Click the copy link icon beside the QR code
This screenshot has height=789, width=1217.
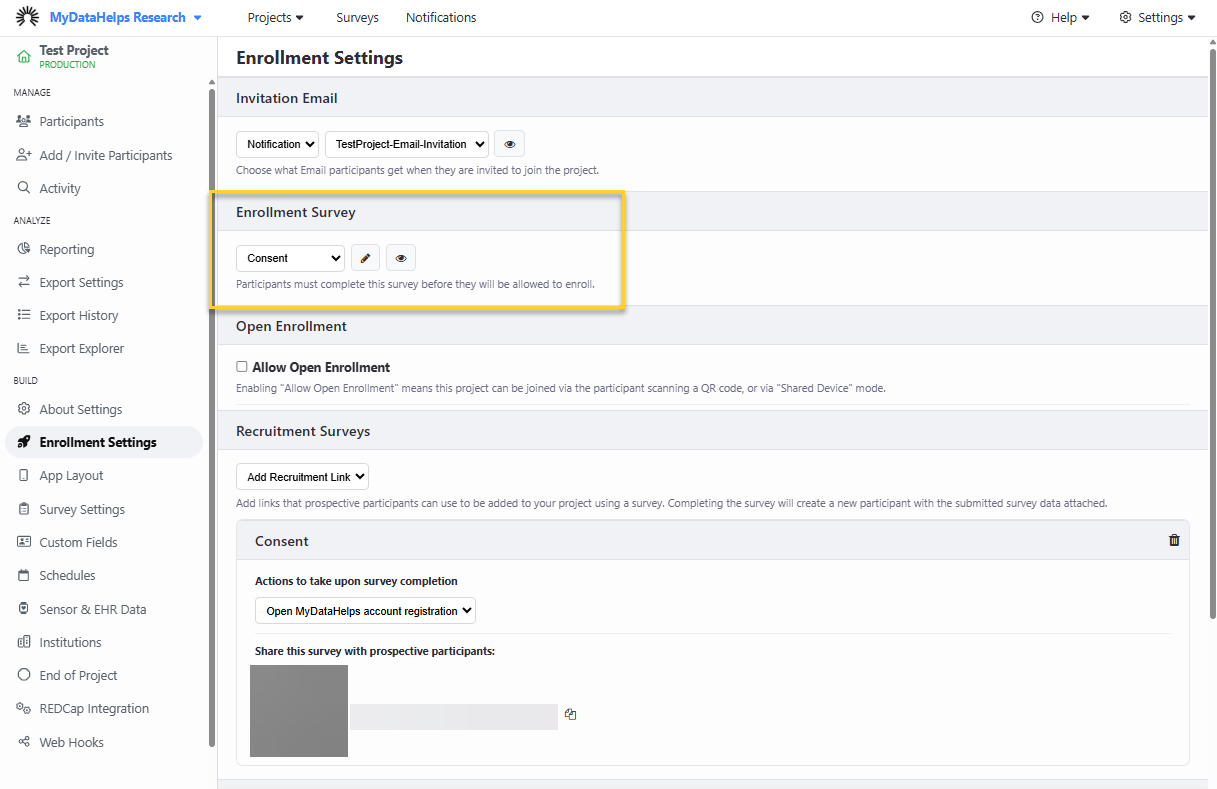point(570,714)
